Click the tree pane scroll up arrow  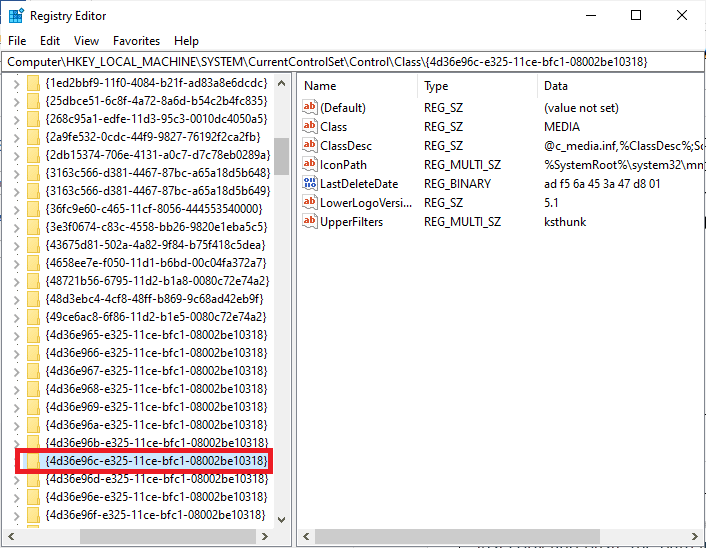pos(281,83)
